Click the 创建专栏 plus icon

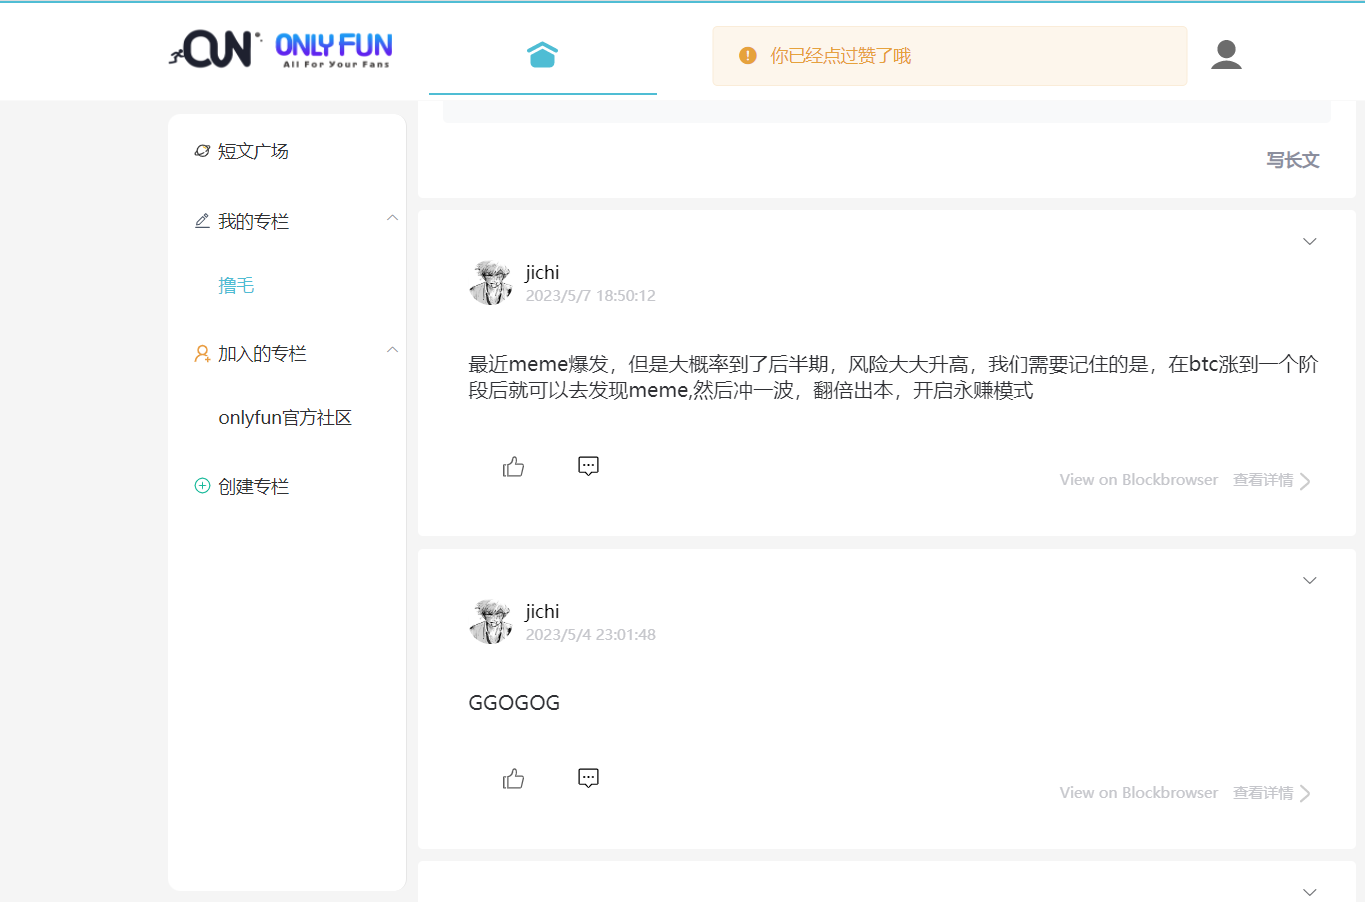(201, 485)
